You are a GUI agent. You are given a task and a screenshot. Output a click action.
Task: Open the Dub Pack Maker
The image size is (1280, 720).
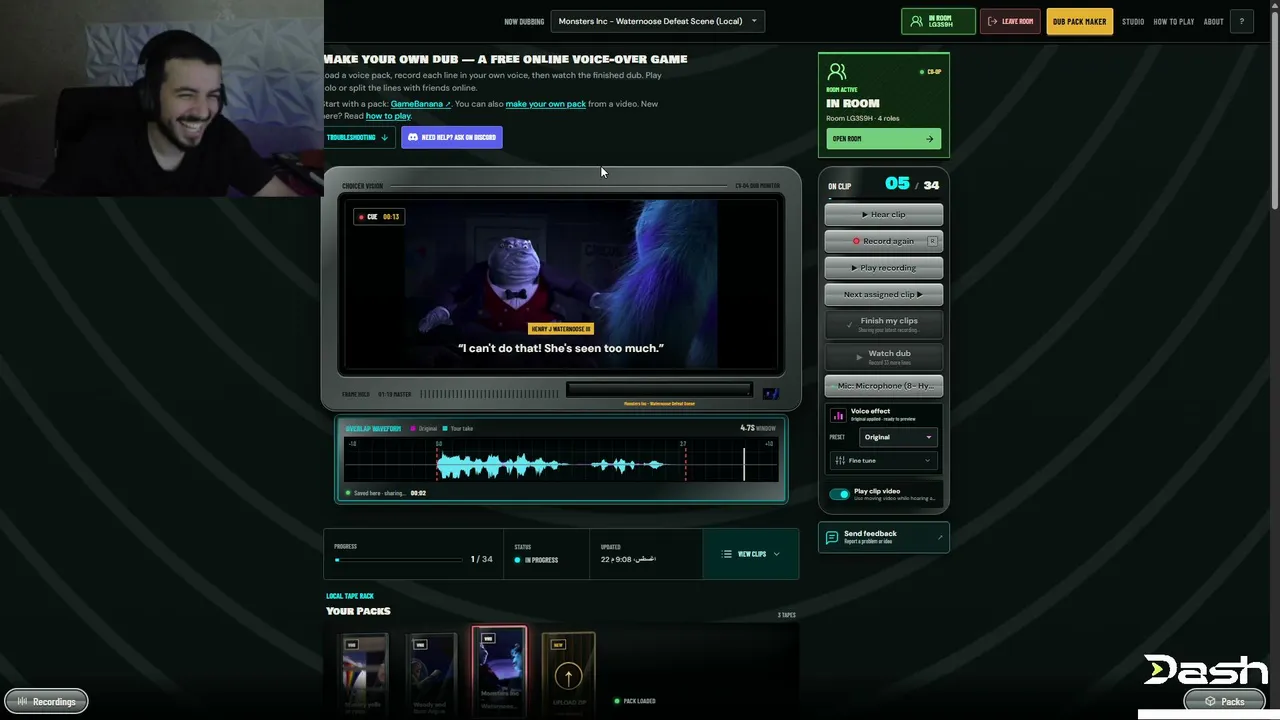point(1079,21)
